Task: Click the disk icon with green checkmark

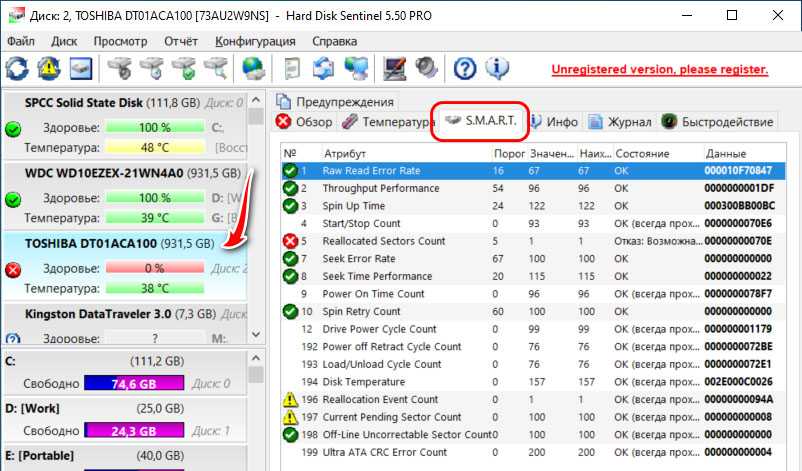Action: (183, 69)
